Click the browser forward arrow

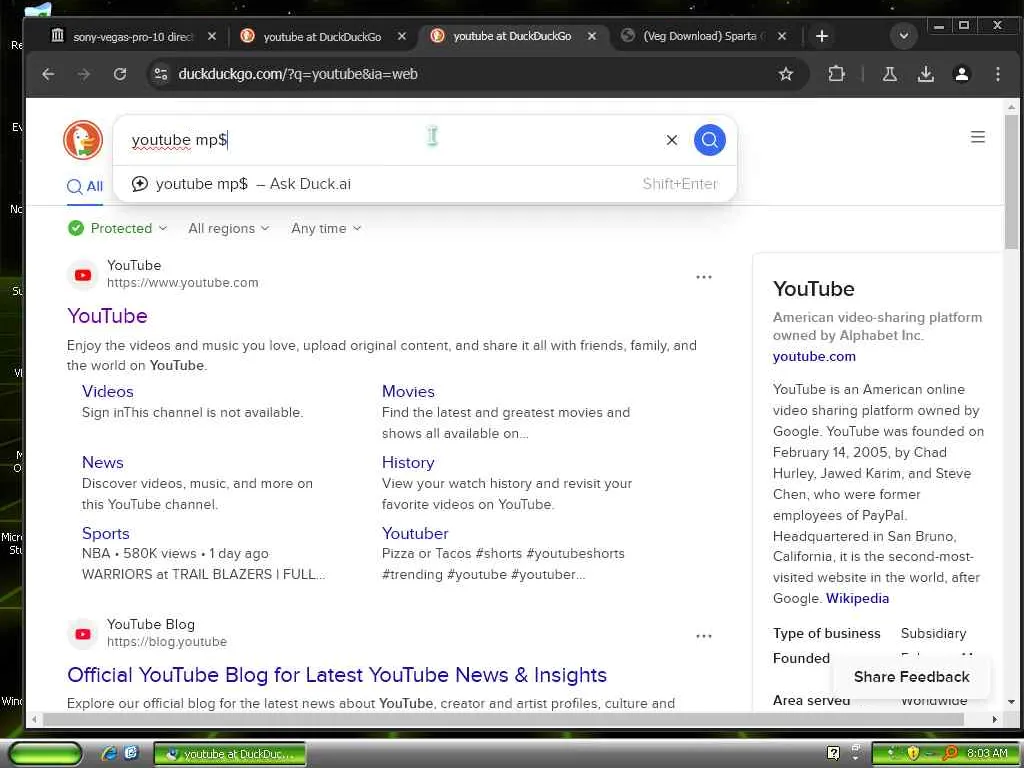[84, 74]
